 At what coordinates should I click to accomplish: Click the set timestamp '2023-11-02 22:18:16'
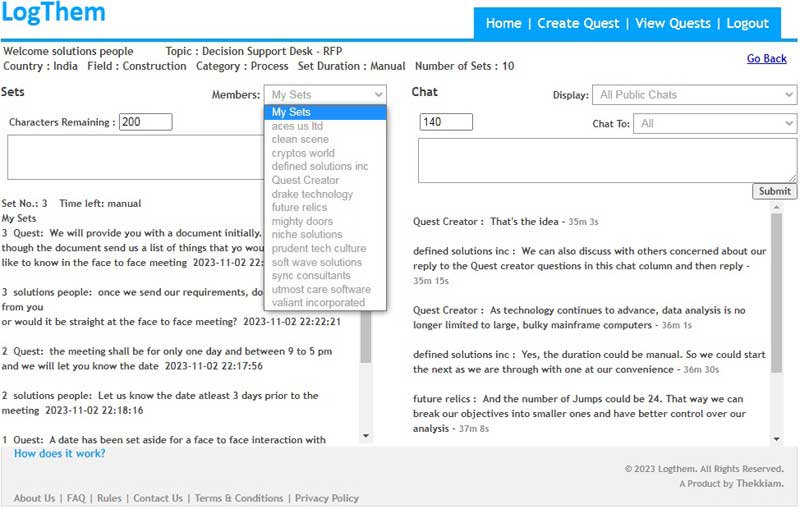coord(94,411)
